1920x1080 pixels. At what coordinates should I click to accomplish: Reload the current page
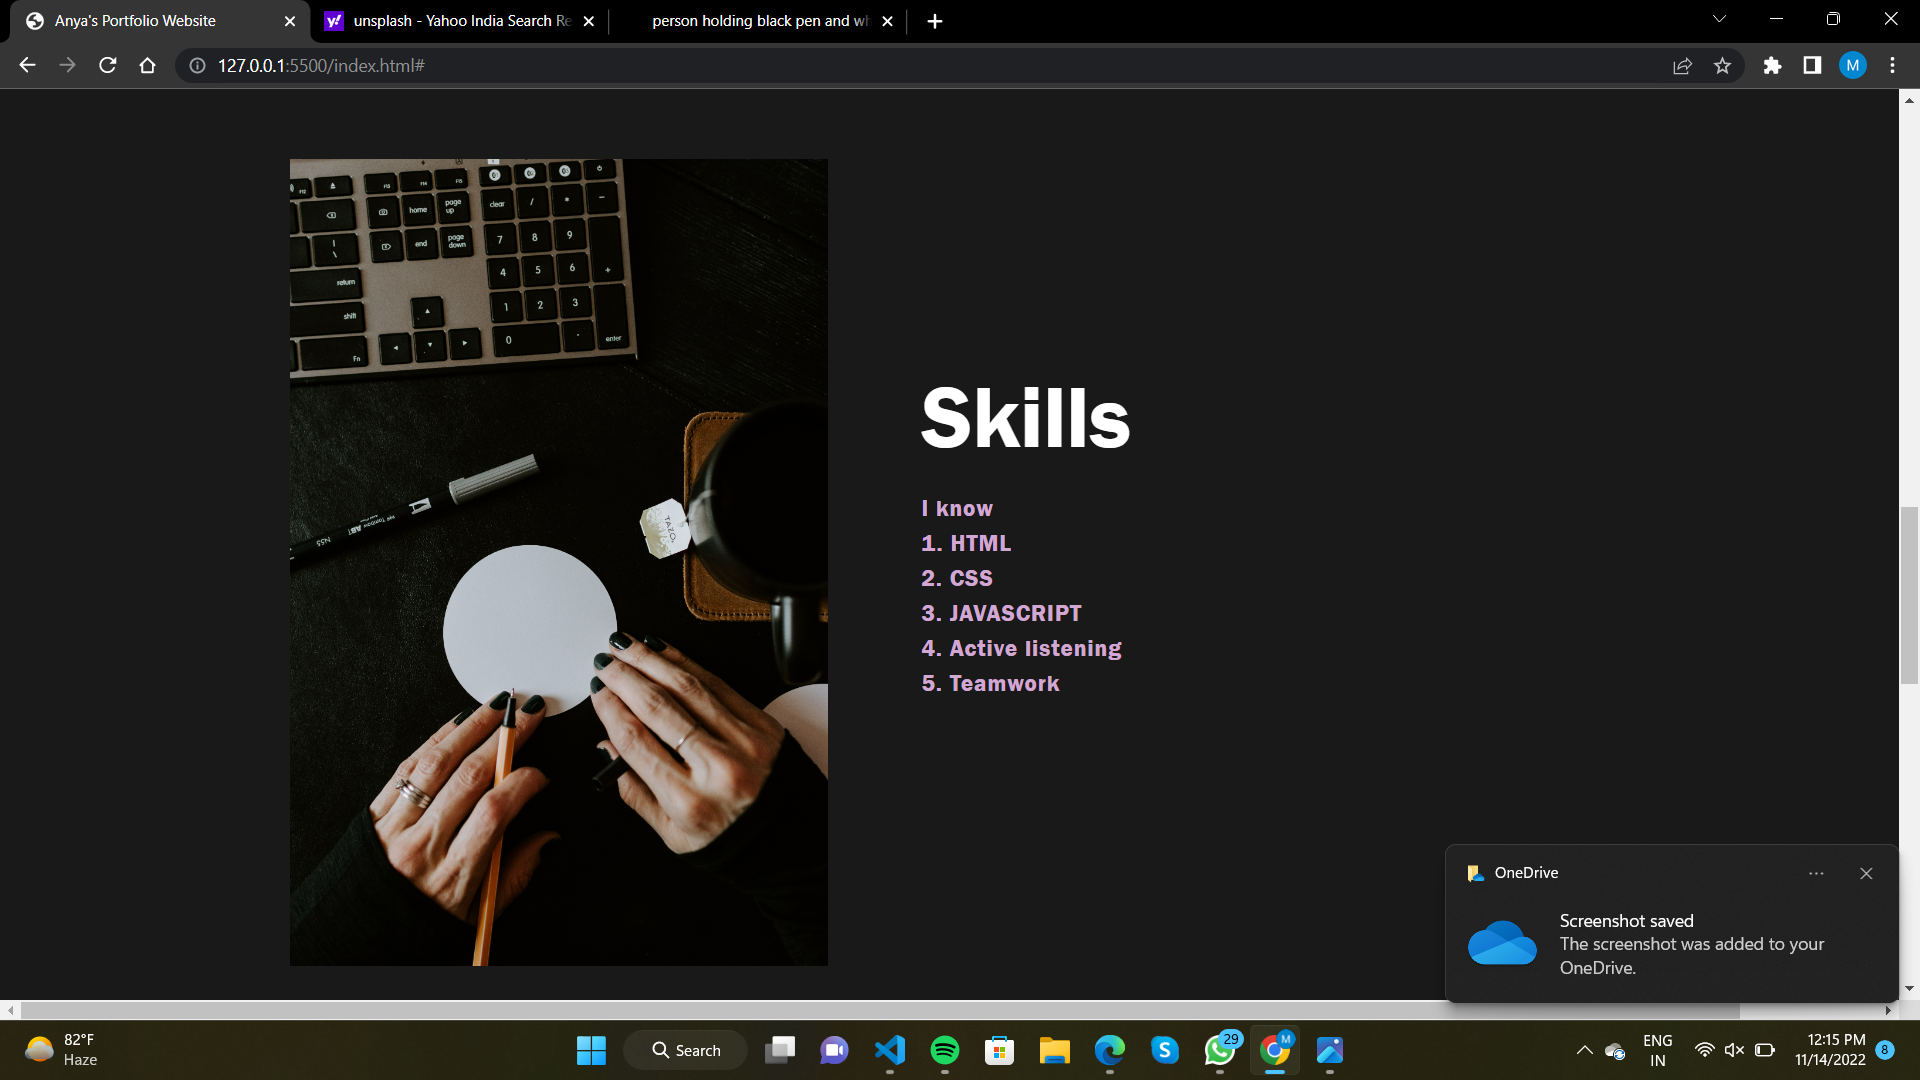coord(108,65)
